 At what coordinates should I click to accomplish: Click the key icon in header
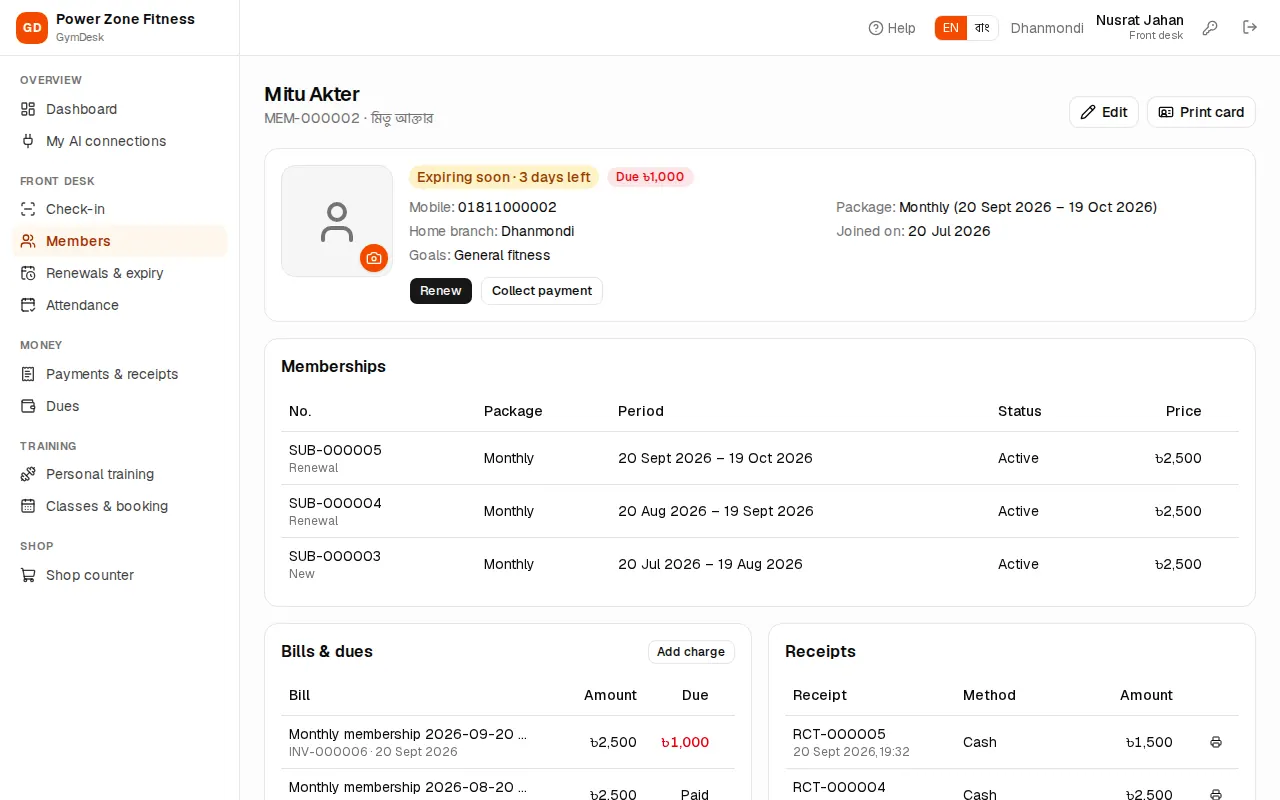pos(1210,28)
